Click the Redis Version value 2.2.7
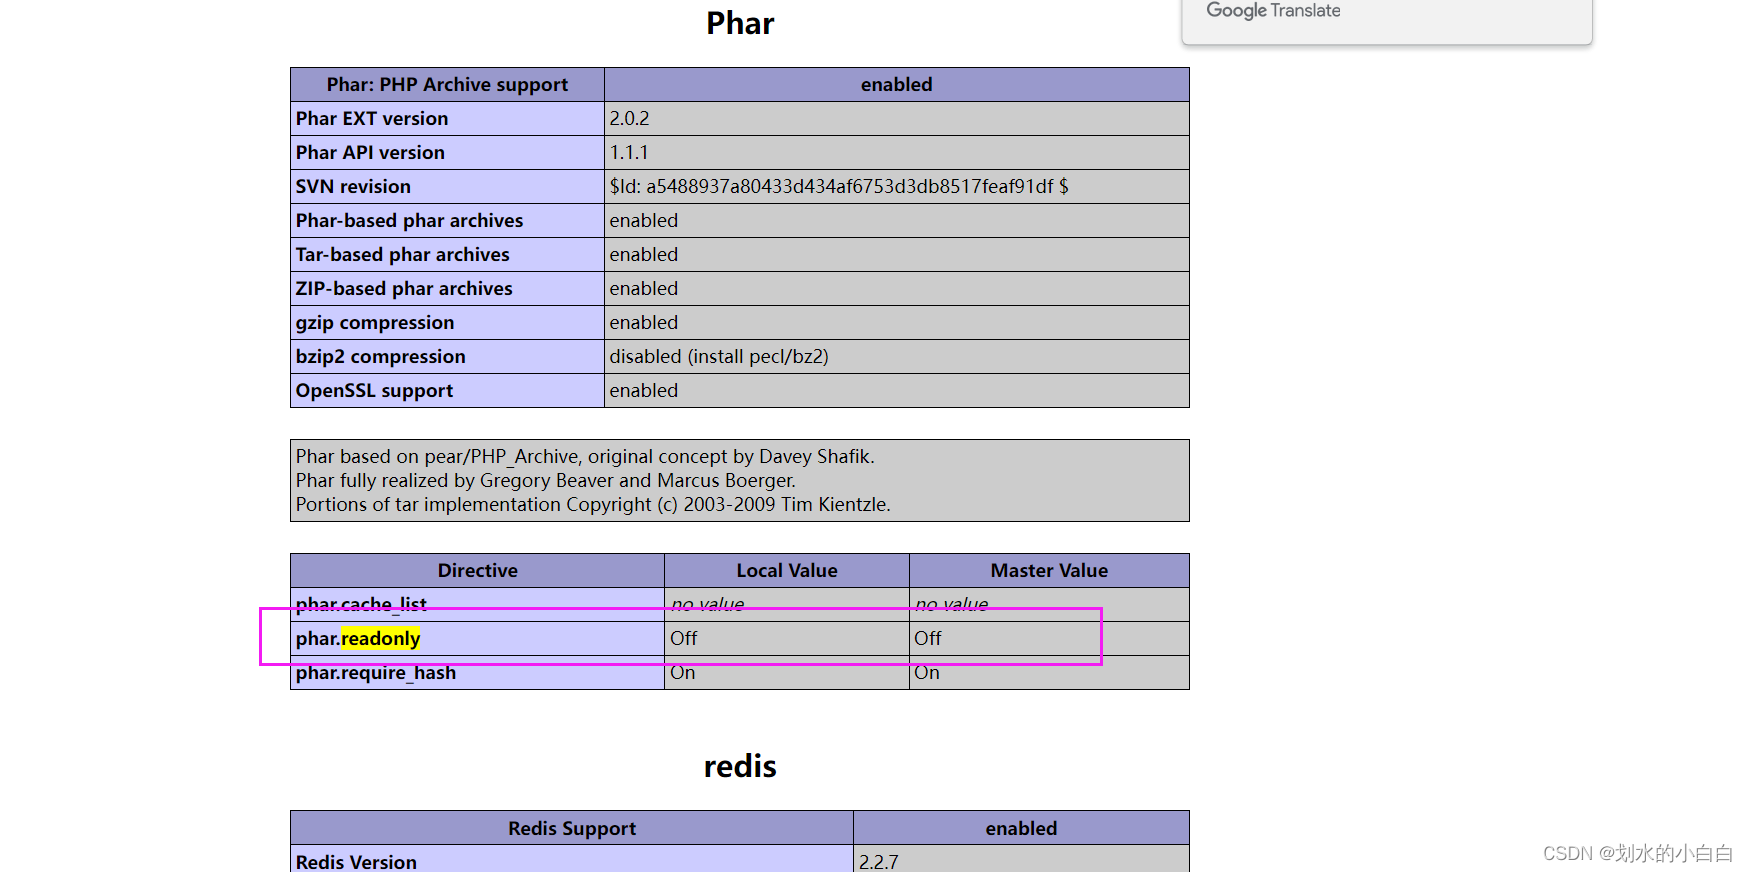The width and height of the screenshot is (1747, 872). (879, 861)
